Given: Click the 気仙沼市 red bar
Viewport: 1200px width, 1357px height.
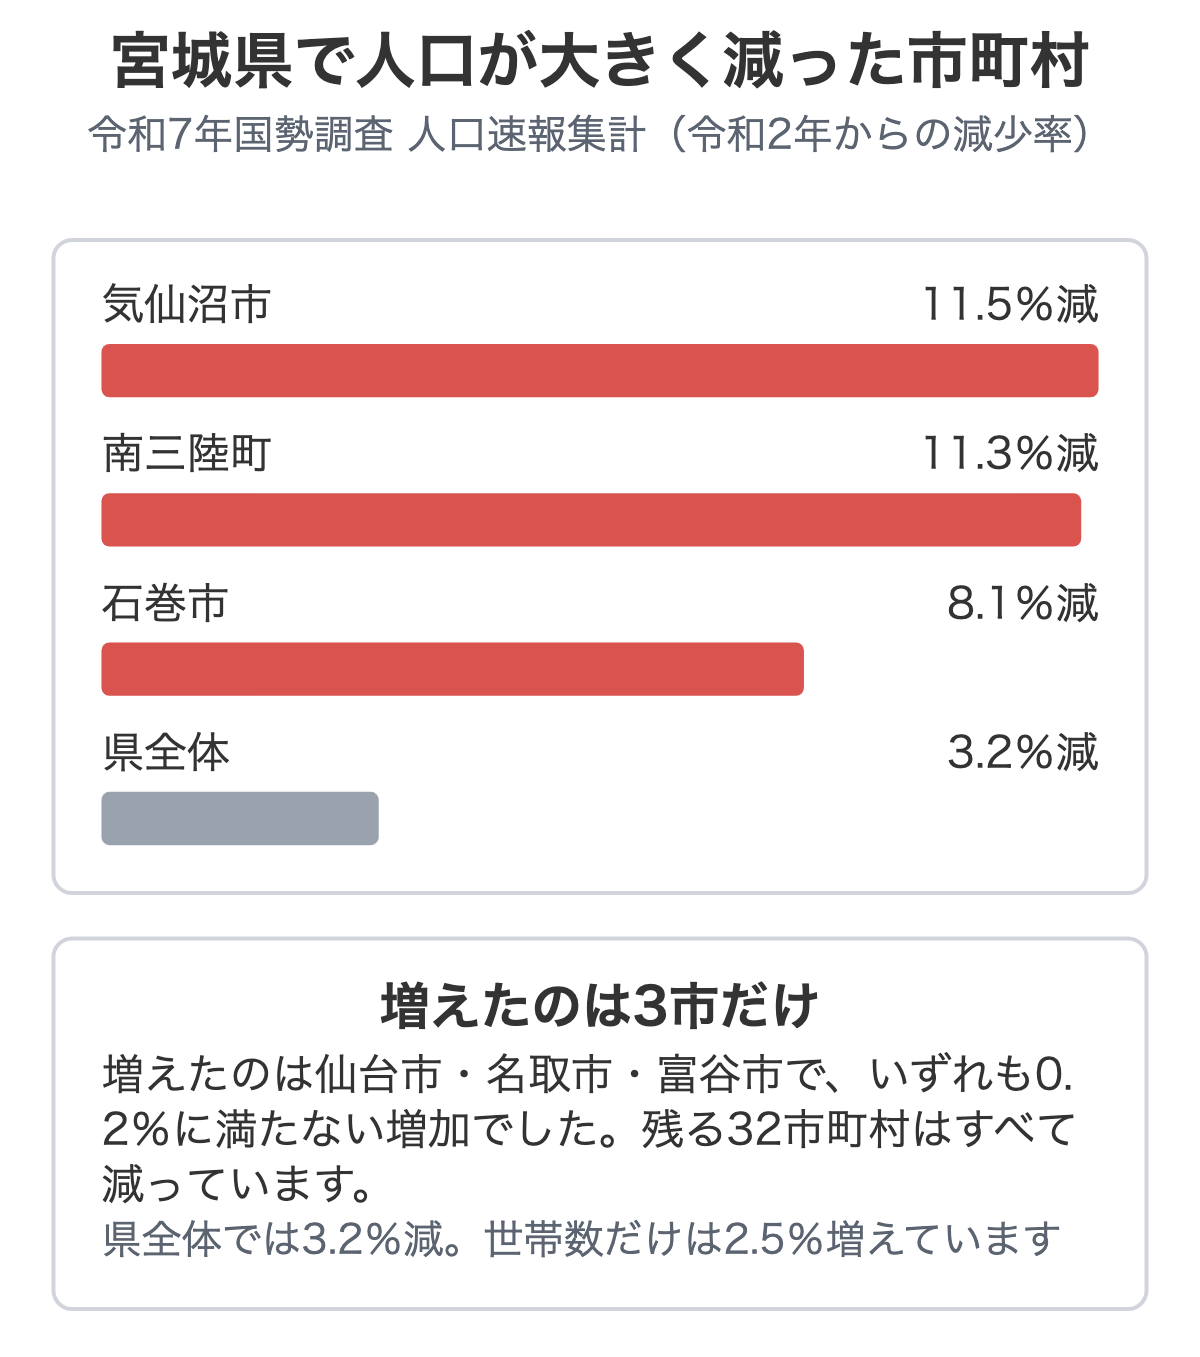Looking at the screenshot, I should tap(600, 370).
